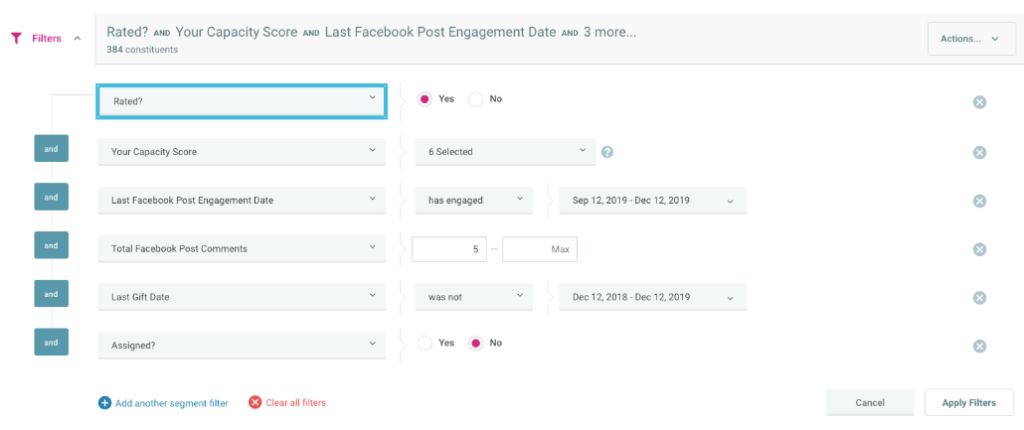Click the Max comments input field
The height and width of the screenshot is (430, 1024).
540,249
